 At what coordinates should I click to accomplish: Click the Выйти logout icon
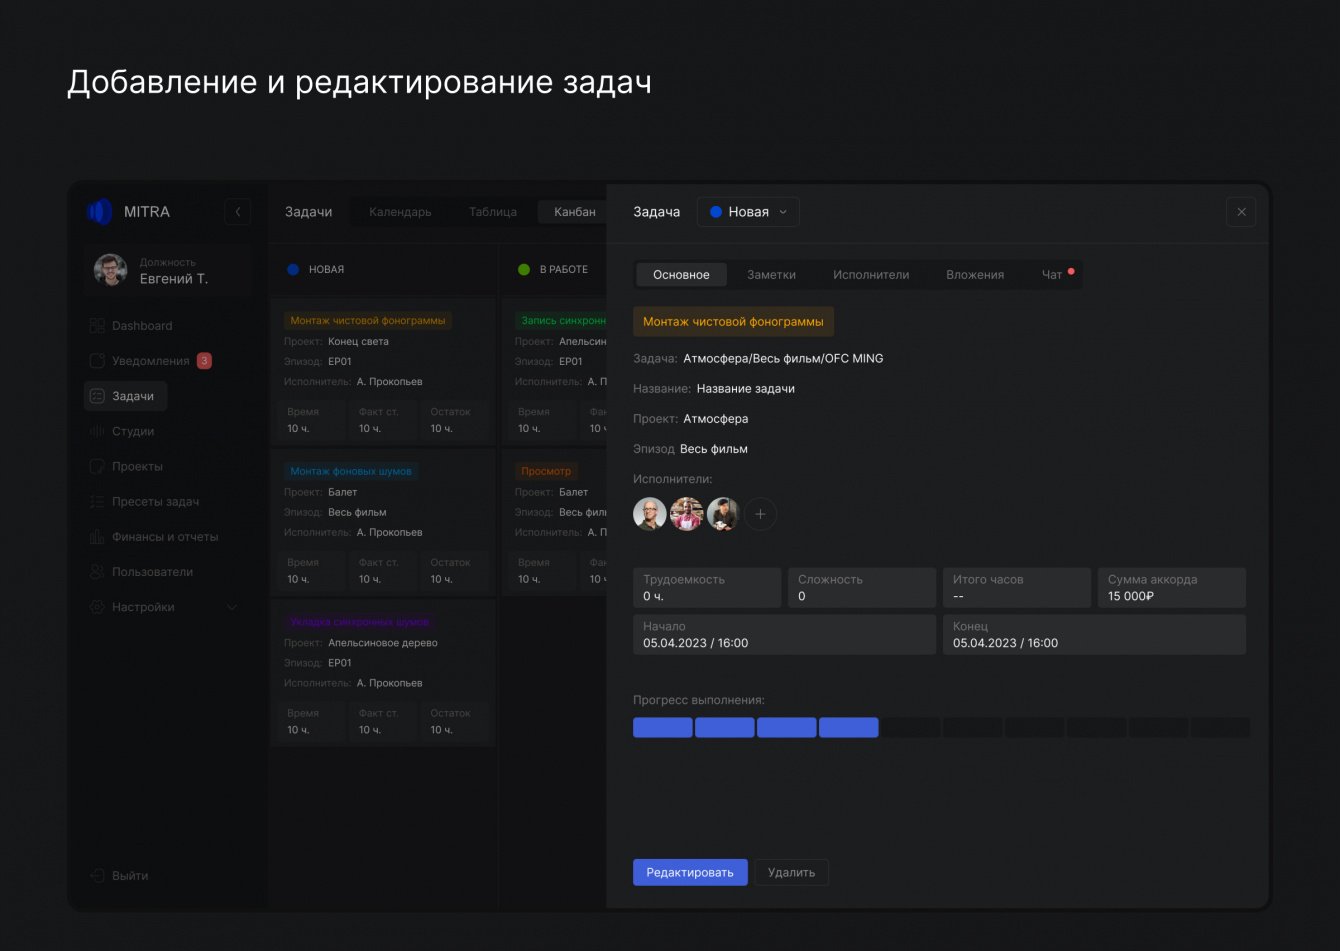(x=97, y=875)
